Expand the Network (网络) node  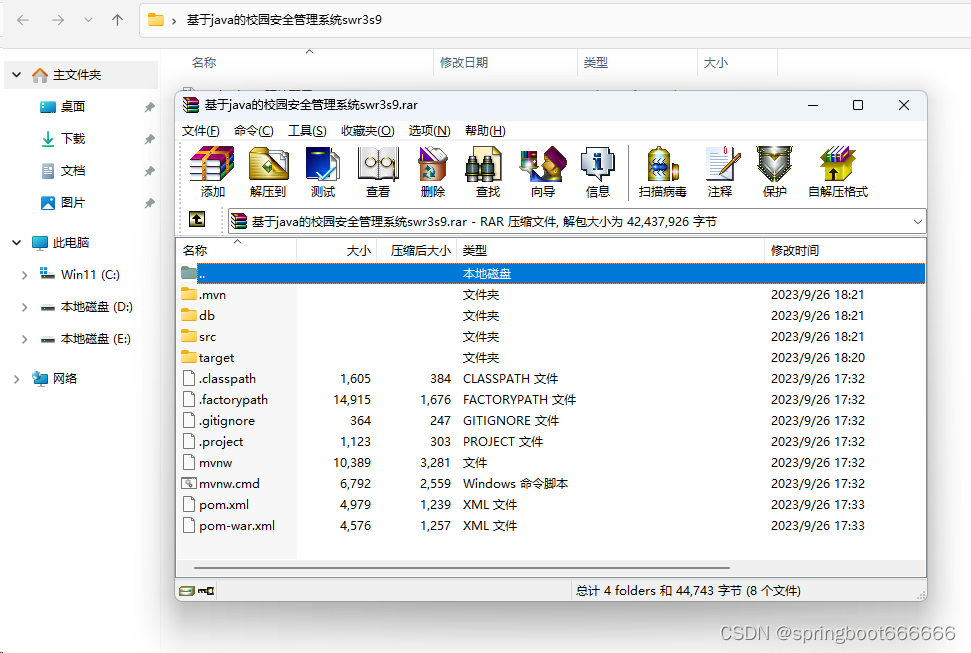[x=17, y=379]
